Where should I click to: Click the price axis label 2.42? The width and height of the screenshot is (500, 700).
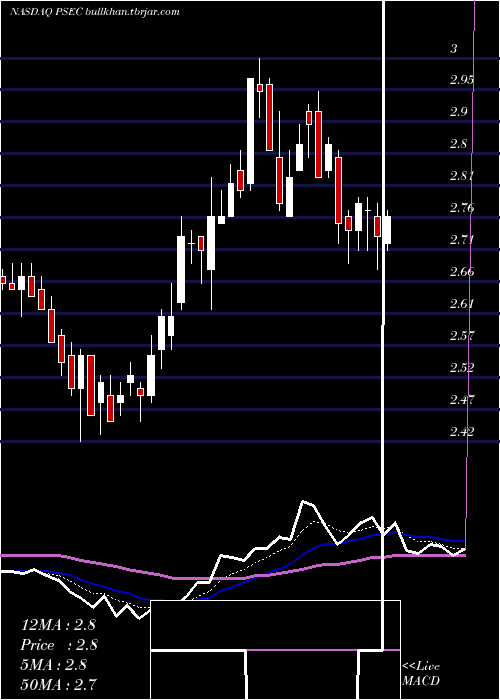[462, 431]
